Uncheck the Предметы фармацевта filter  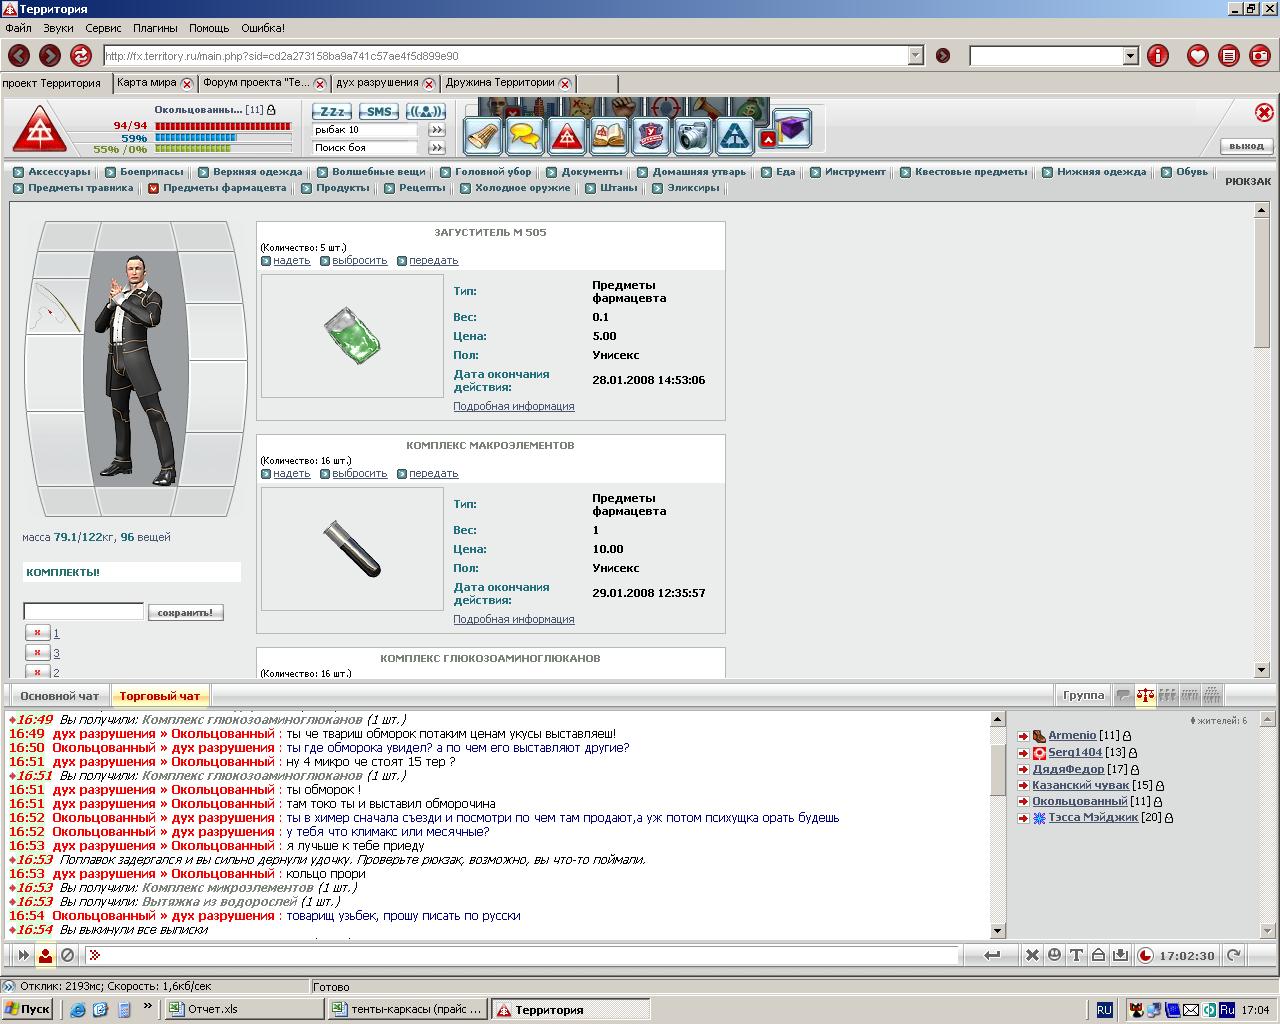click(154, 188)
